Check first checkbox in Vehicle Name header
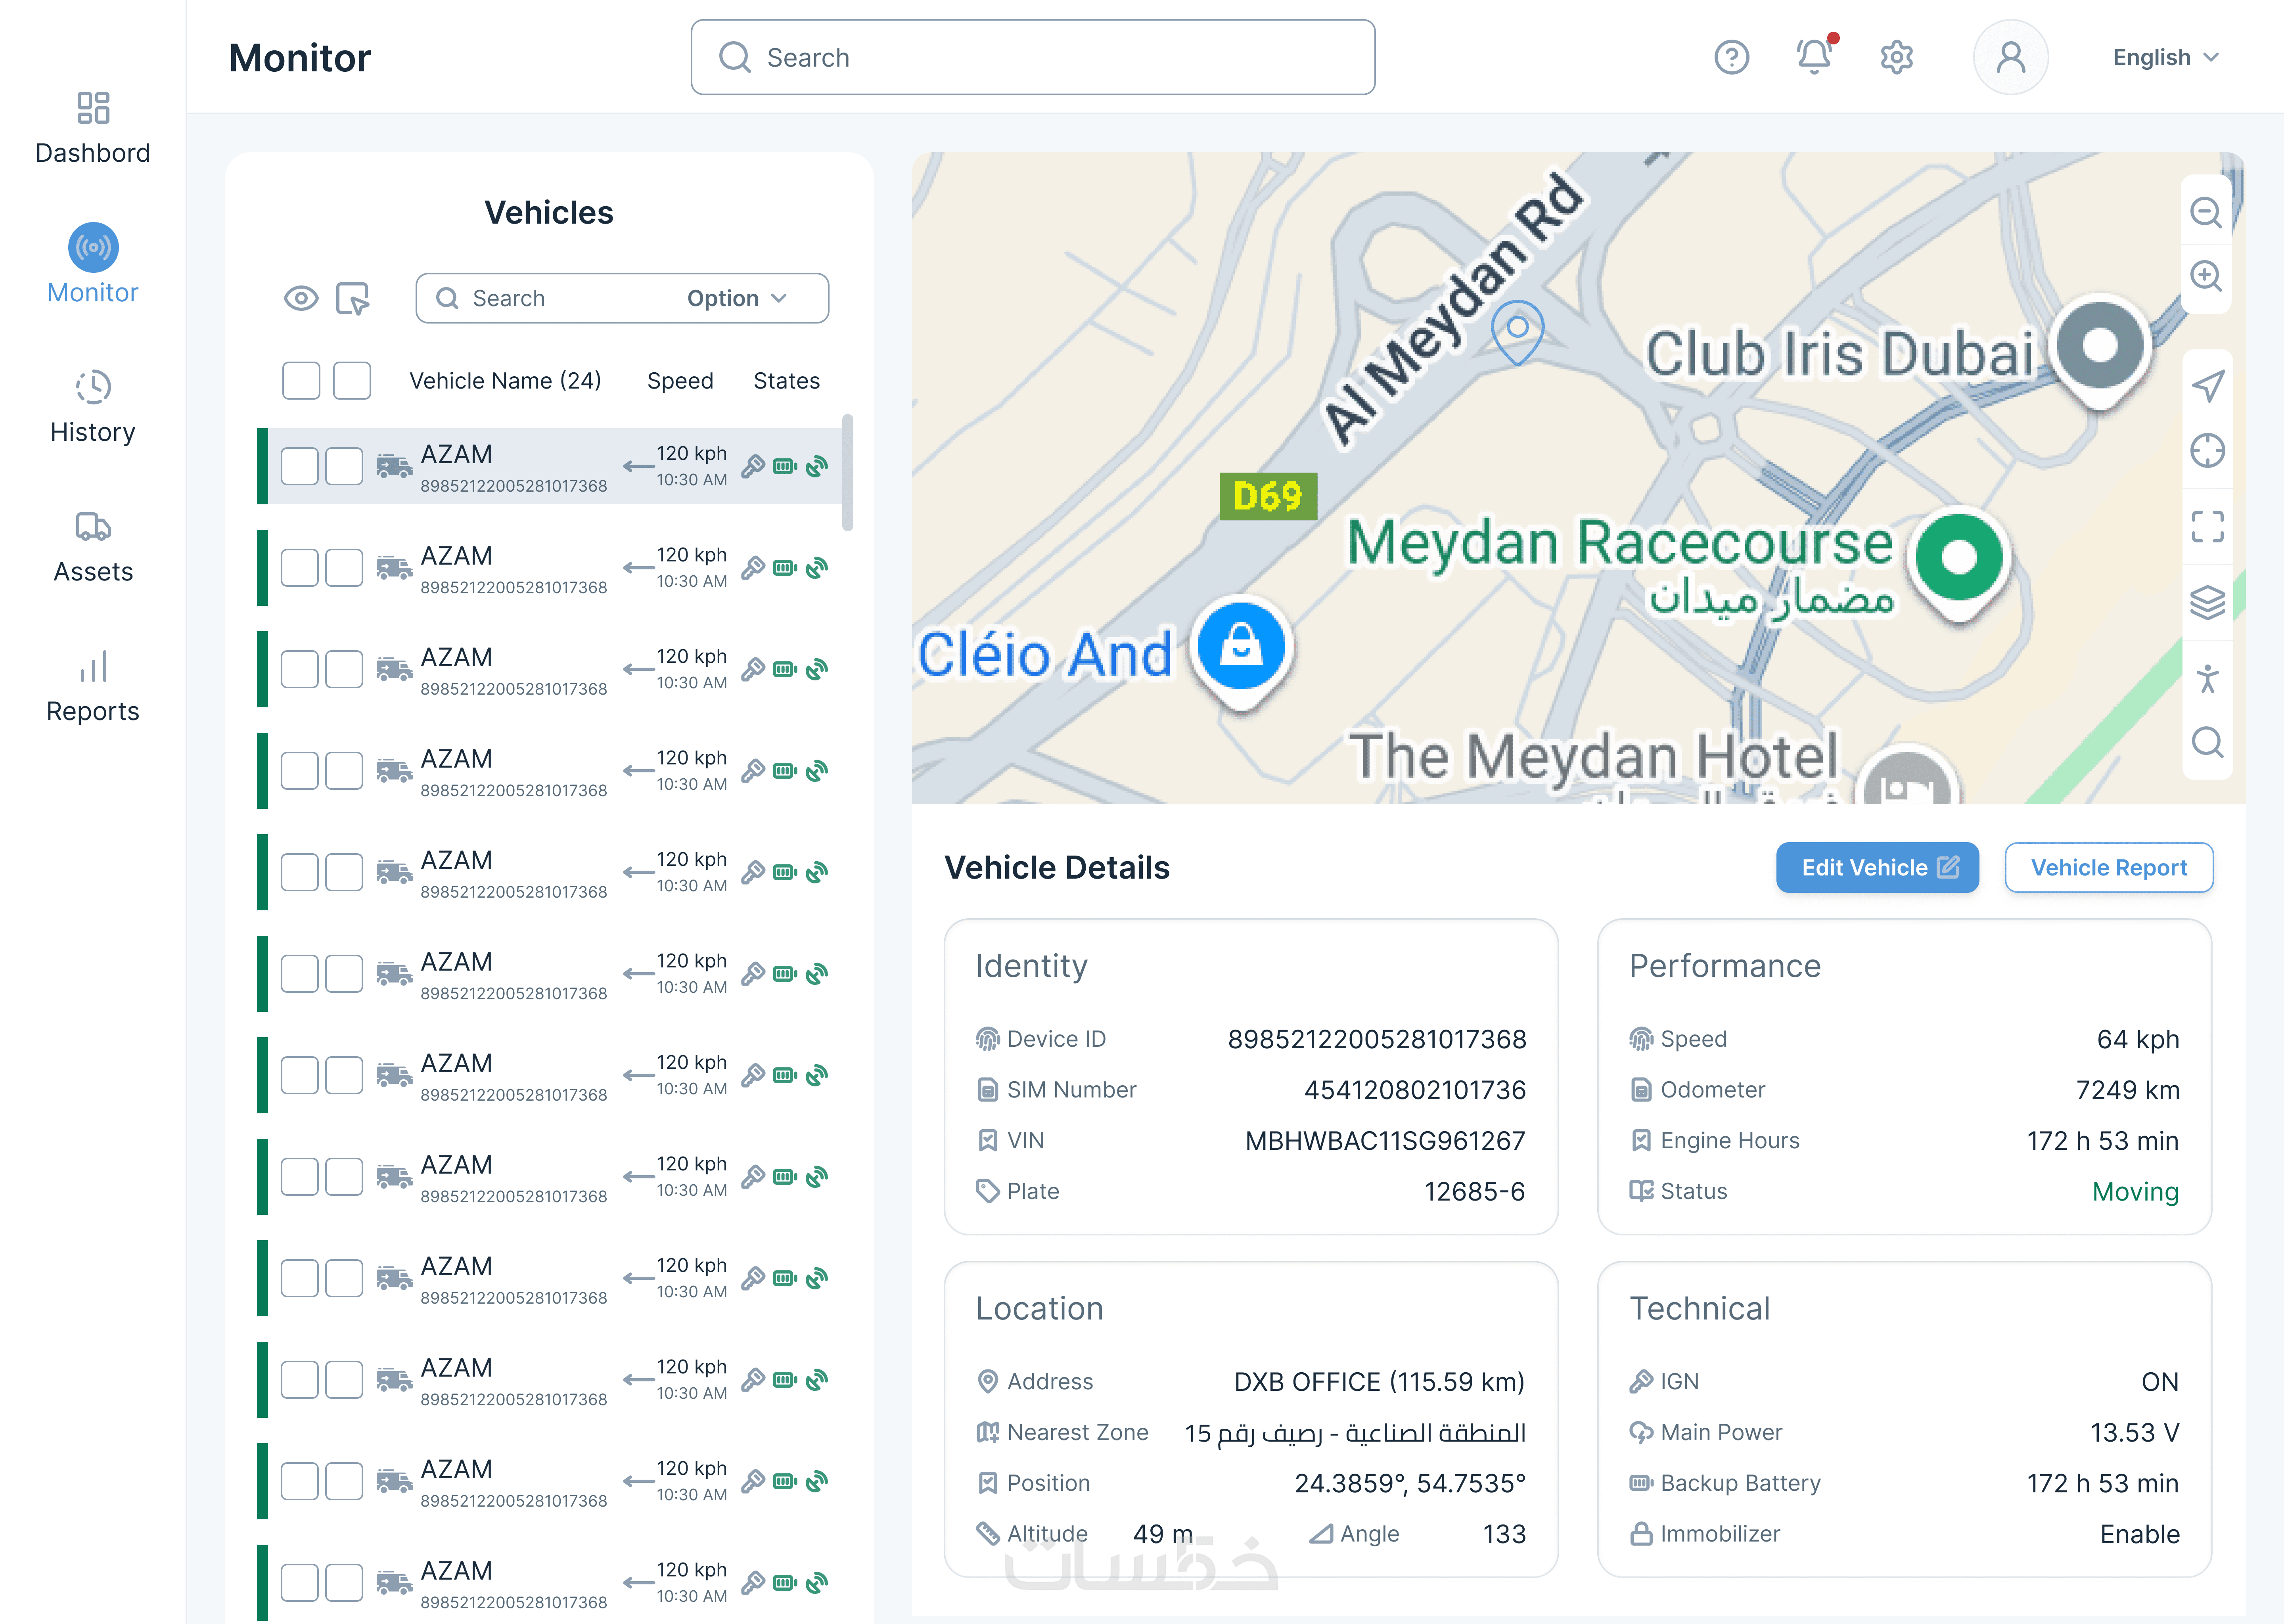Image resolution: width=2284 pixels, height=1624 pixels. (301, 381)
